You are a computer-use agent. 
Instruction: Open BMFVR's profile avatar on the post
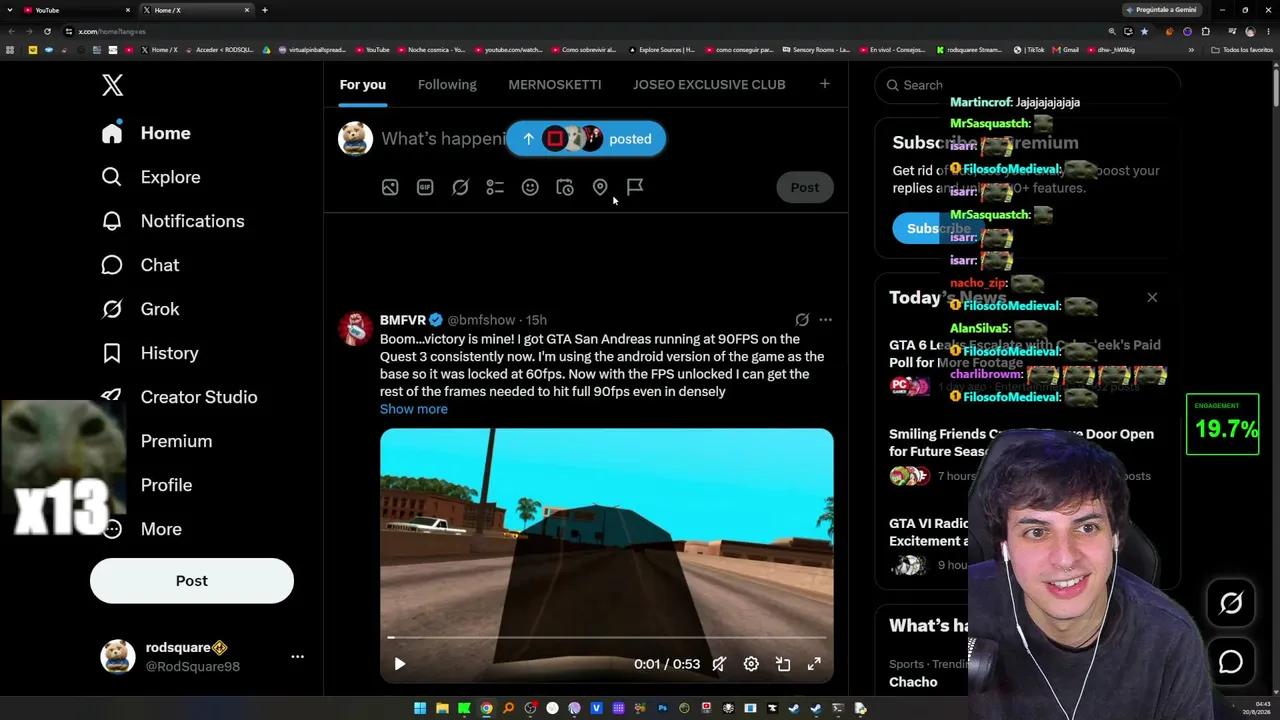(356, 328)
